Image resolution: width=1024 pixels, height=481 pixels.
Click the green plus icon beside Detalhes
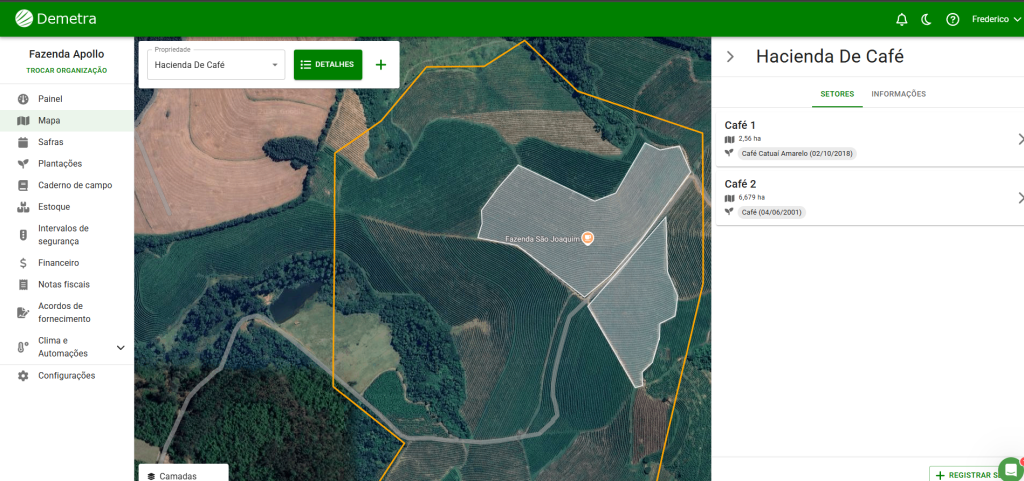[380, 65]
